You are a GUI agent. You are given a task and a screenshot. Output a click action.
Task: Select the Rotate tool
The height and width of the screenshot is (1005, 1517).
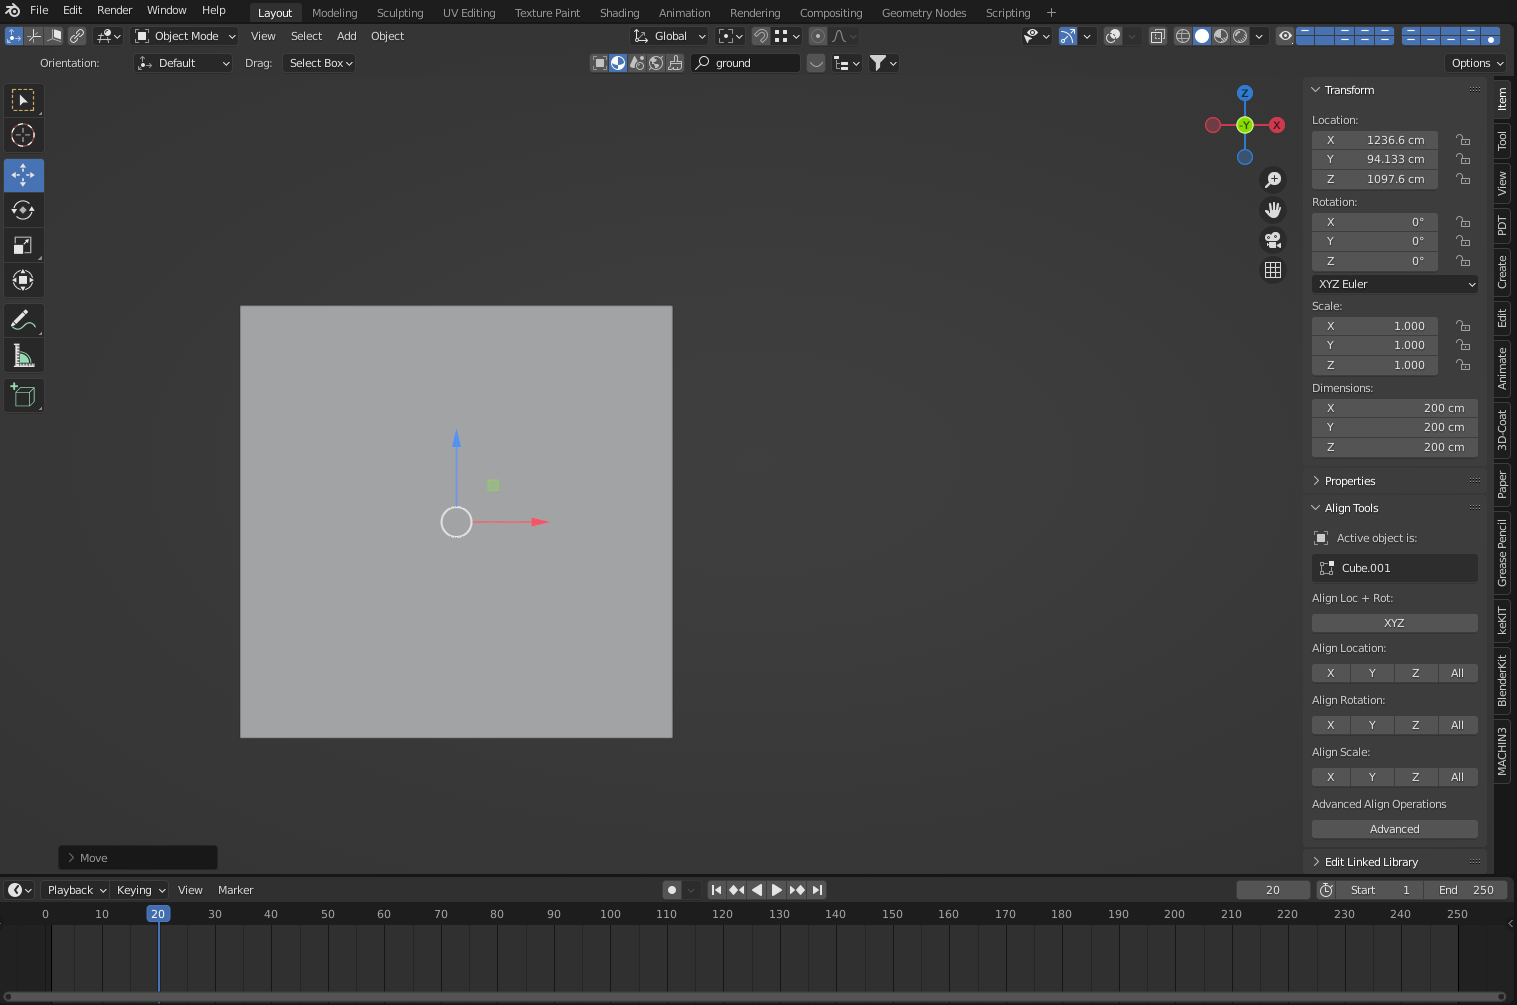[23, 210]
